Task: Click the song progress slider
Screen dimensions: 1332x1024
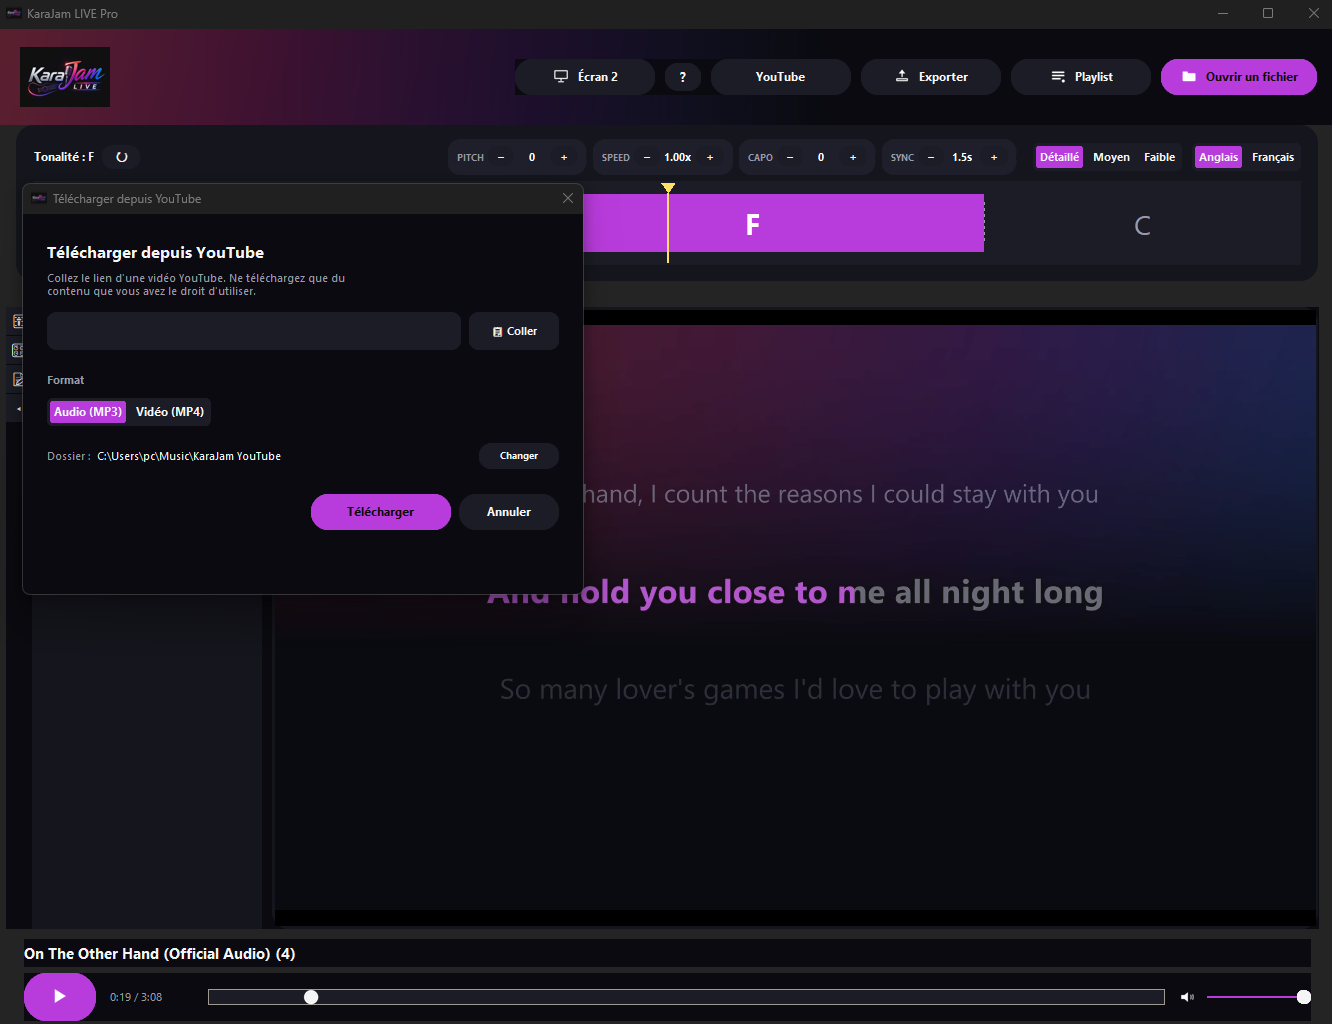Action: click(686, 997)
